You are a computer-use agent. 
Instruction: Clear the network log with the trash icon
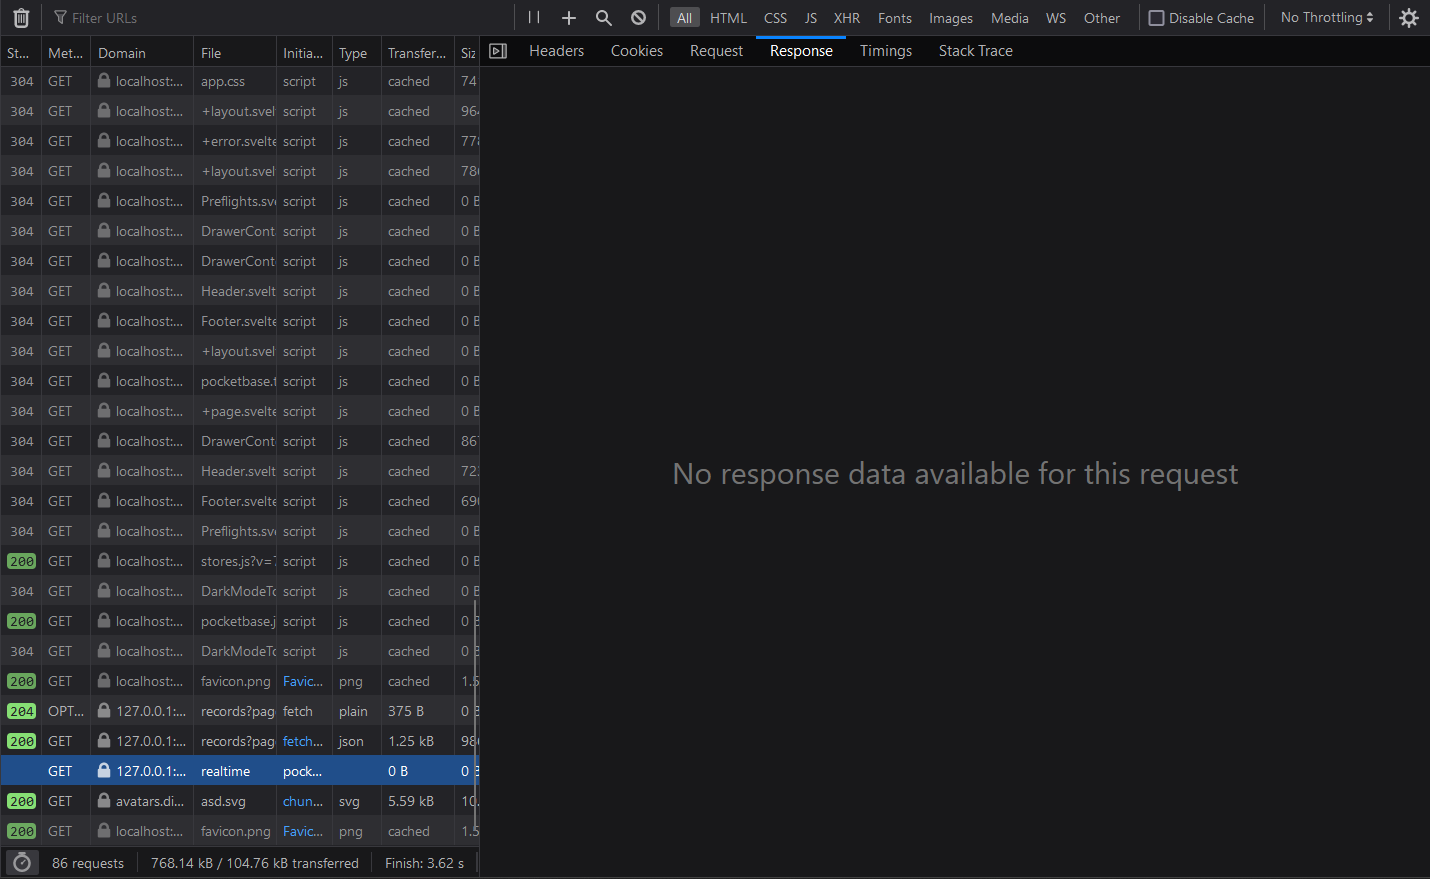click(x=21, y=18)
